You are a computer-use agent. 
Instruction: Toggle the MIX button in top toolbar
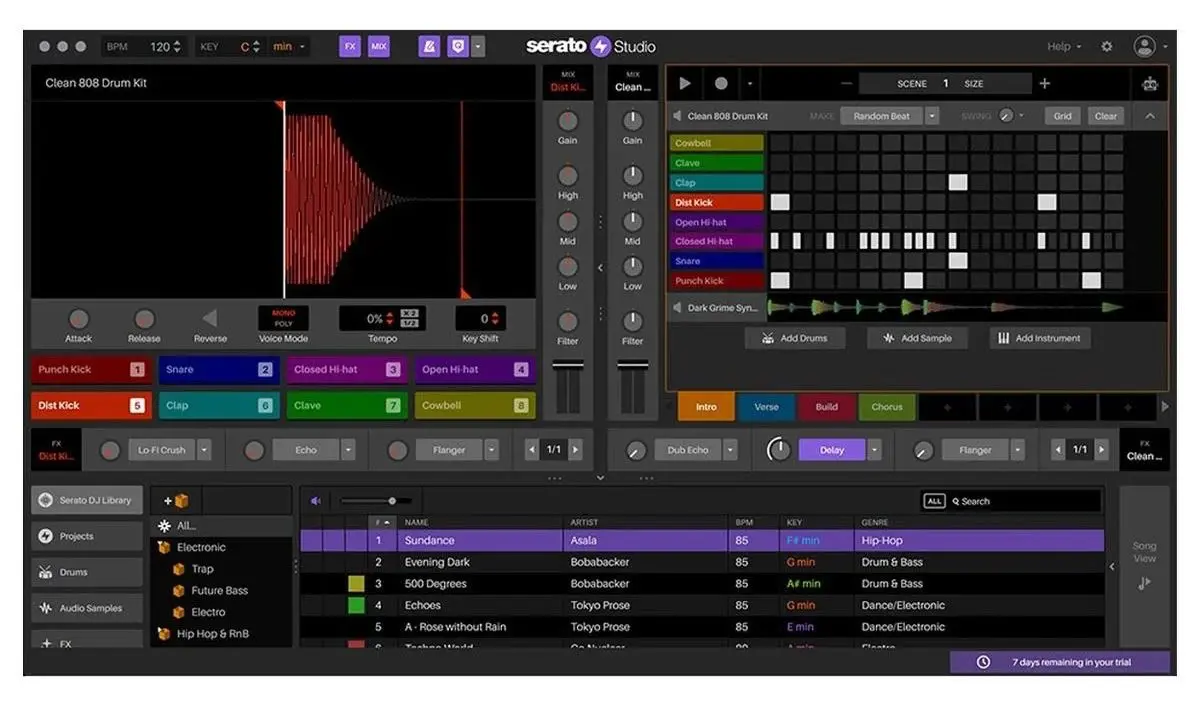point(378,46)
